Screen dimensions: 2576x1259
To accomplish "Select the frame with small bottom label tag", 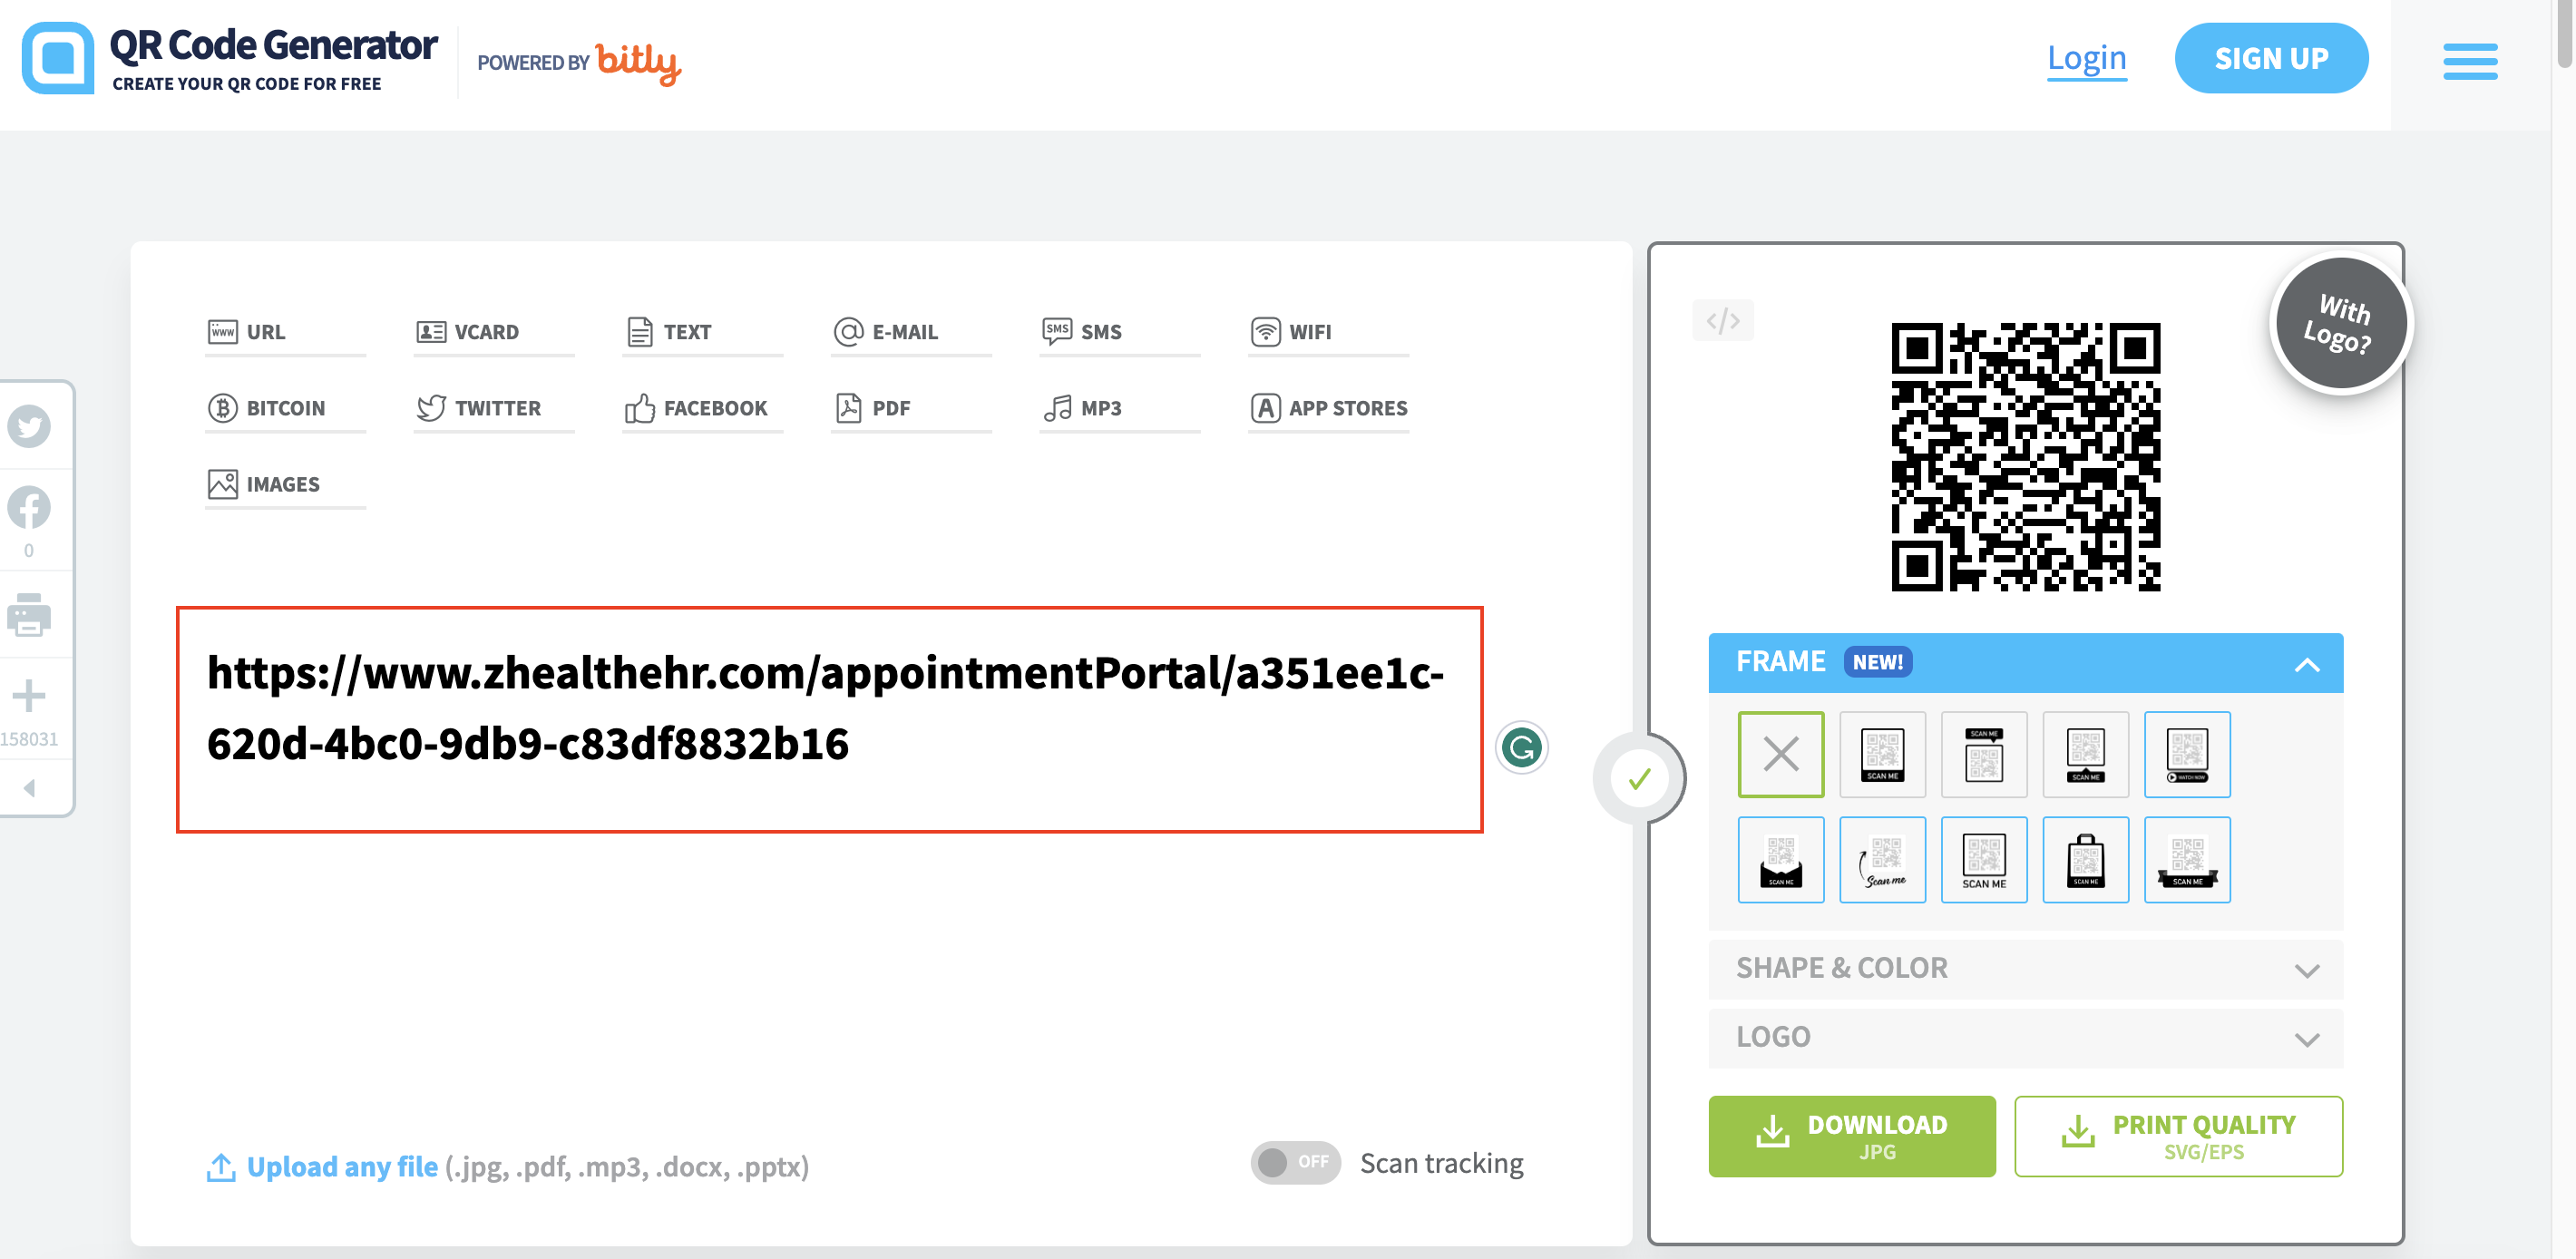I will click(x=2086, y=754).
